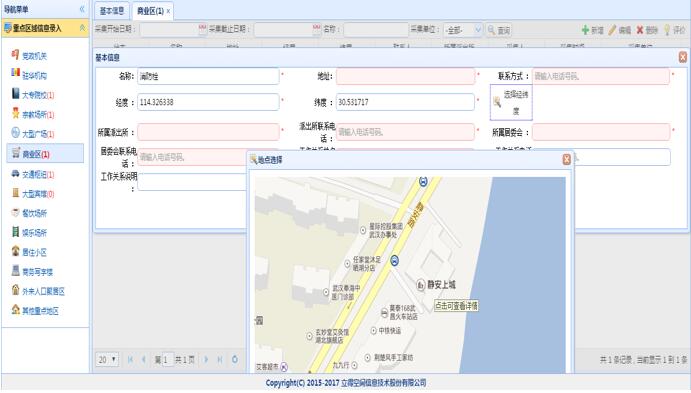Select 大型宾馆(0) icon

click(x=15, y=193)
